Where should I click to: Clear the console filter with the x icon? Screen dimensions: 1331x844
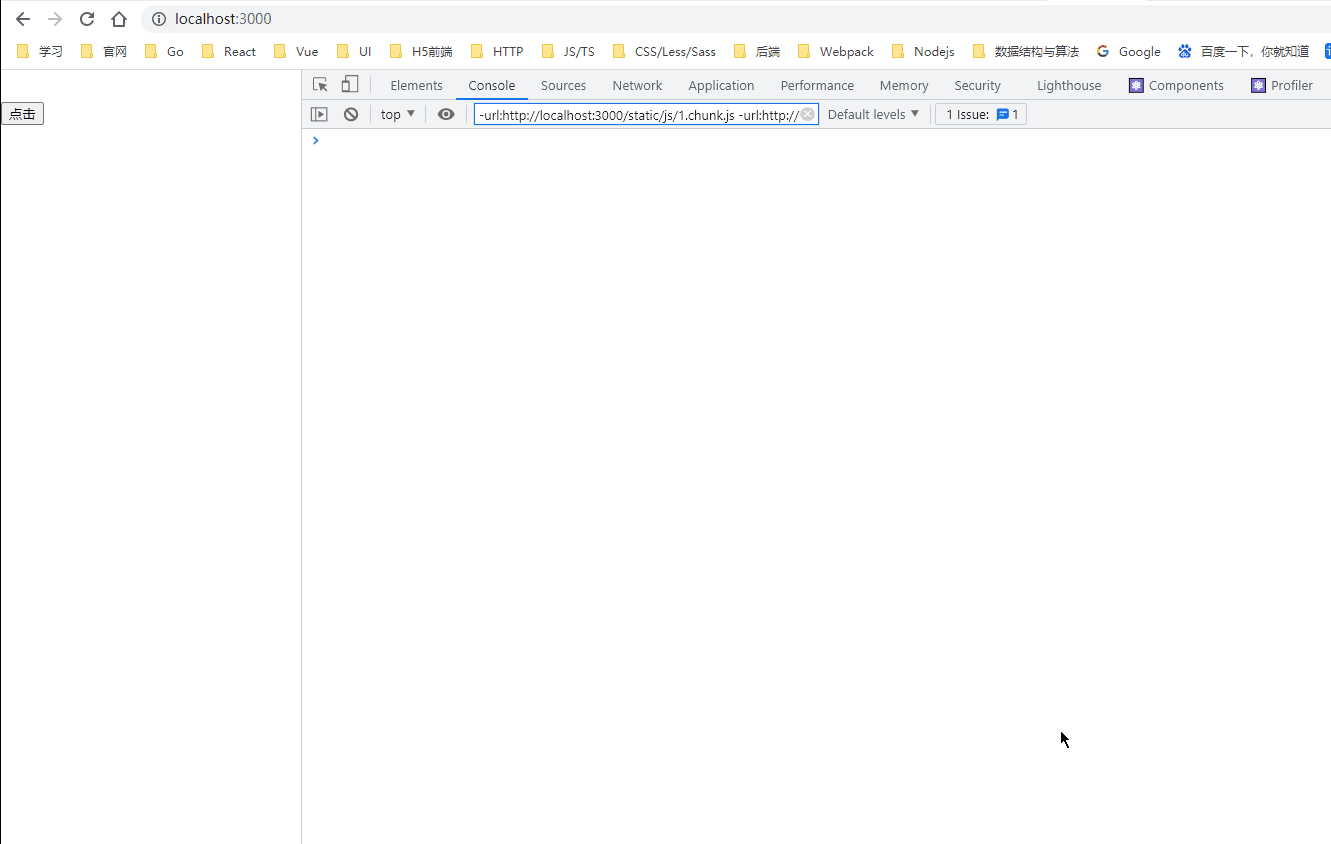[x=807, y=114]
